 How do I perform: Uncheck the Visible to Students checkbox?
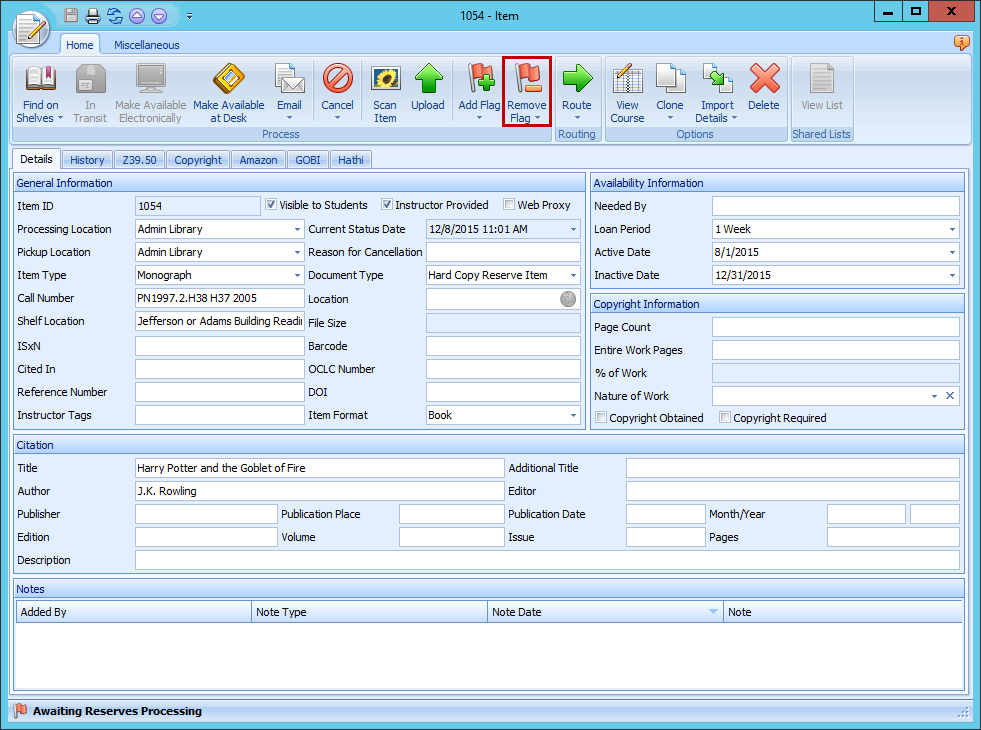271,205
